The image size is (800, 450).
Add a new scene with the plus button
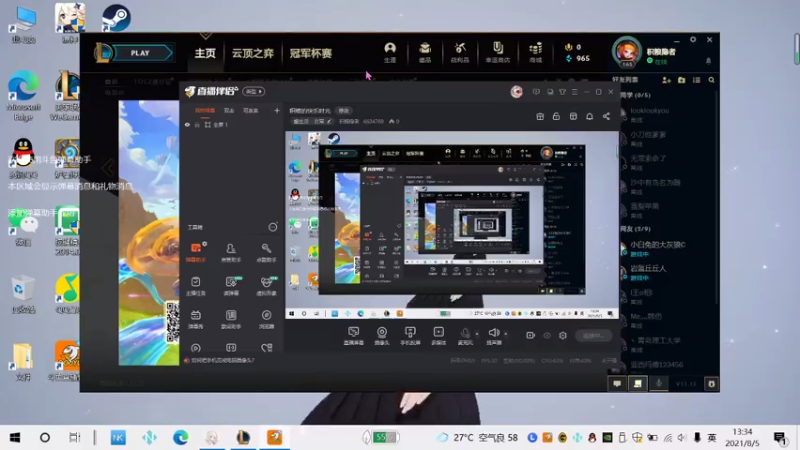(277, 110)
